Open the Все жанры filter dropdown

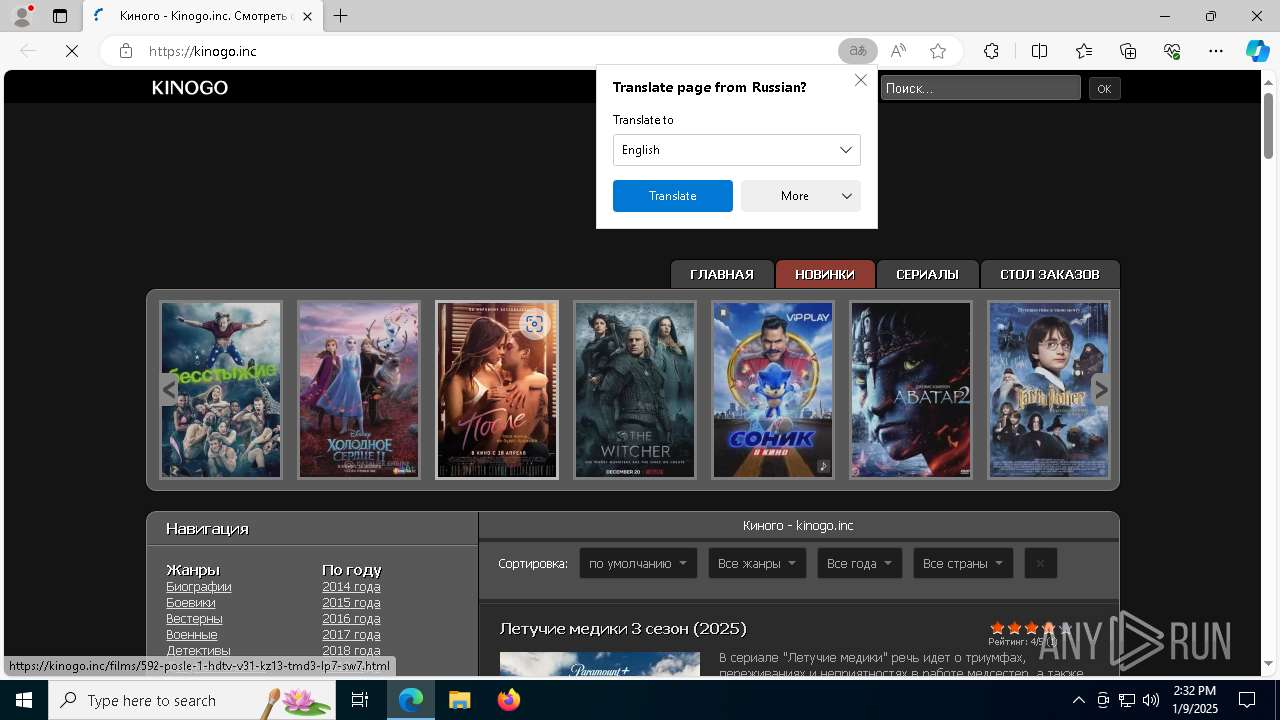pos(757,563)
